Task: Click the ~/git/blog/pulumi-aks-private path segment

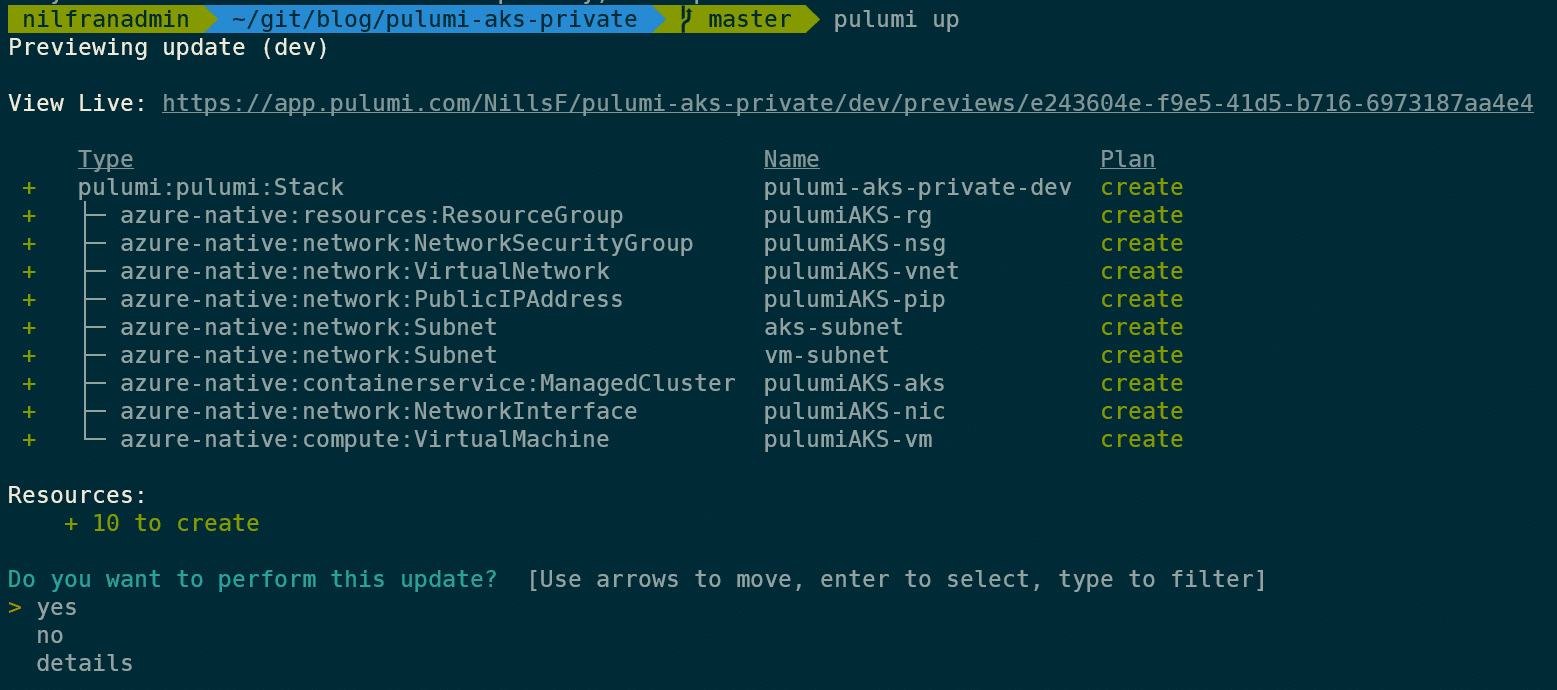Action: [x=434, y=19]
